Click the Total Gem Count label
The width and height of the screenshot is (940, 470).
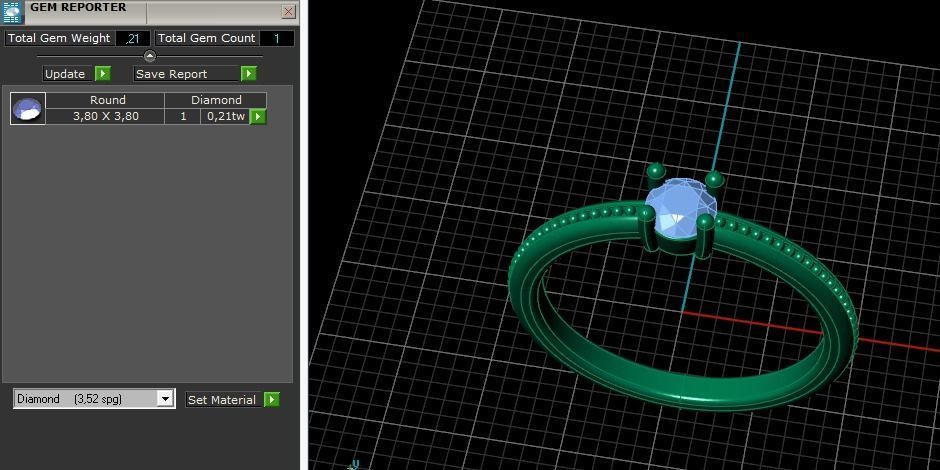point(206,38)
